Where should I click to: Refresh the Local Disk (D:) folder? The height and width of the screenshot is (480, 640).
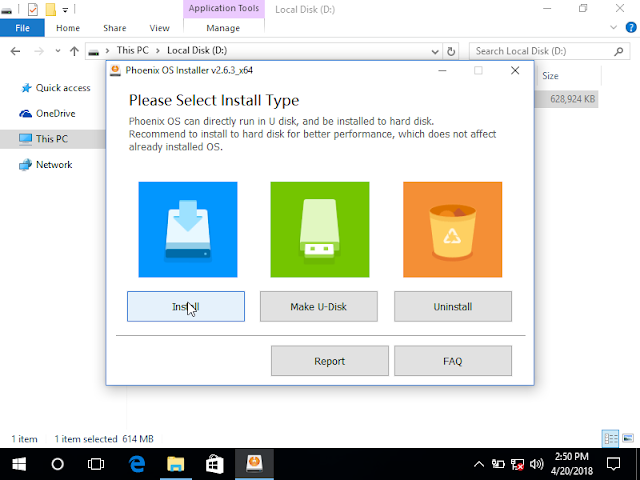451,51
